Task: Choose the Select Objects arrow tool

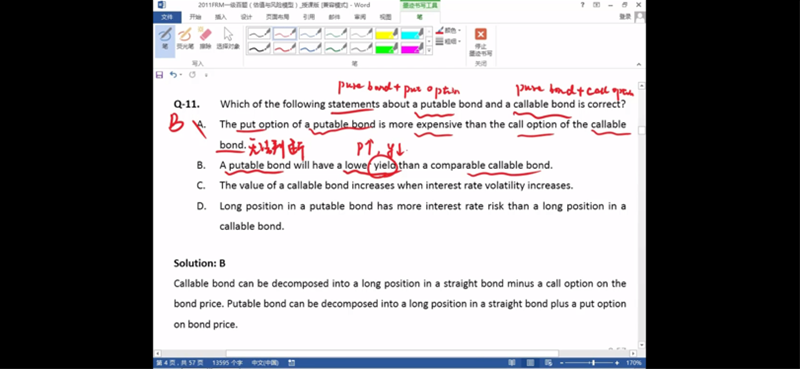Action: [228, 38]
